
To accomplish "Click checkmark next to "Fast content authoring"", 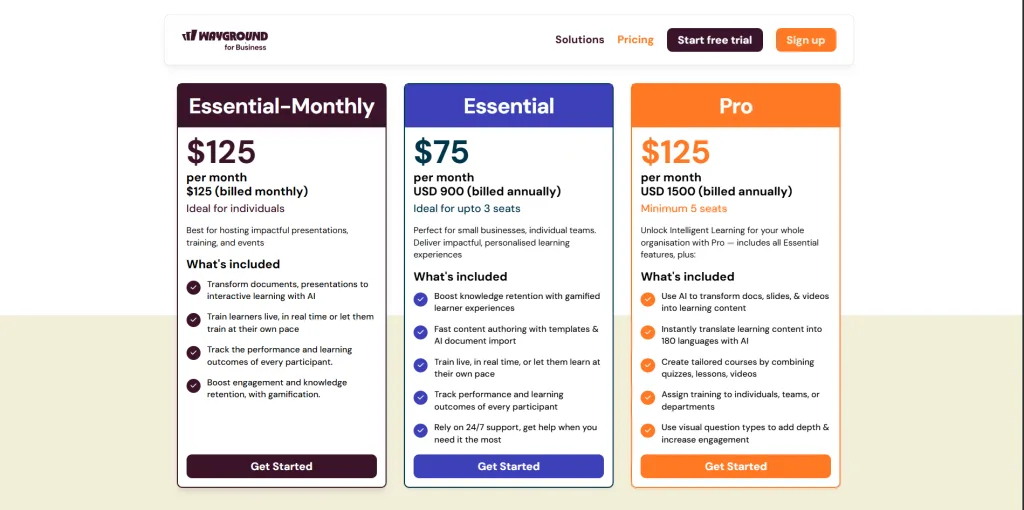I will tap(421, 332).
